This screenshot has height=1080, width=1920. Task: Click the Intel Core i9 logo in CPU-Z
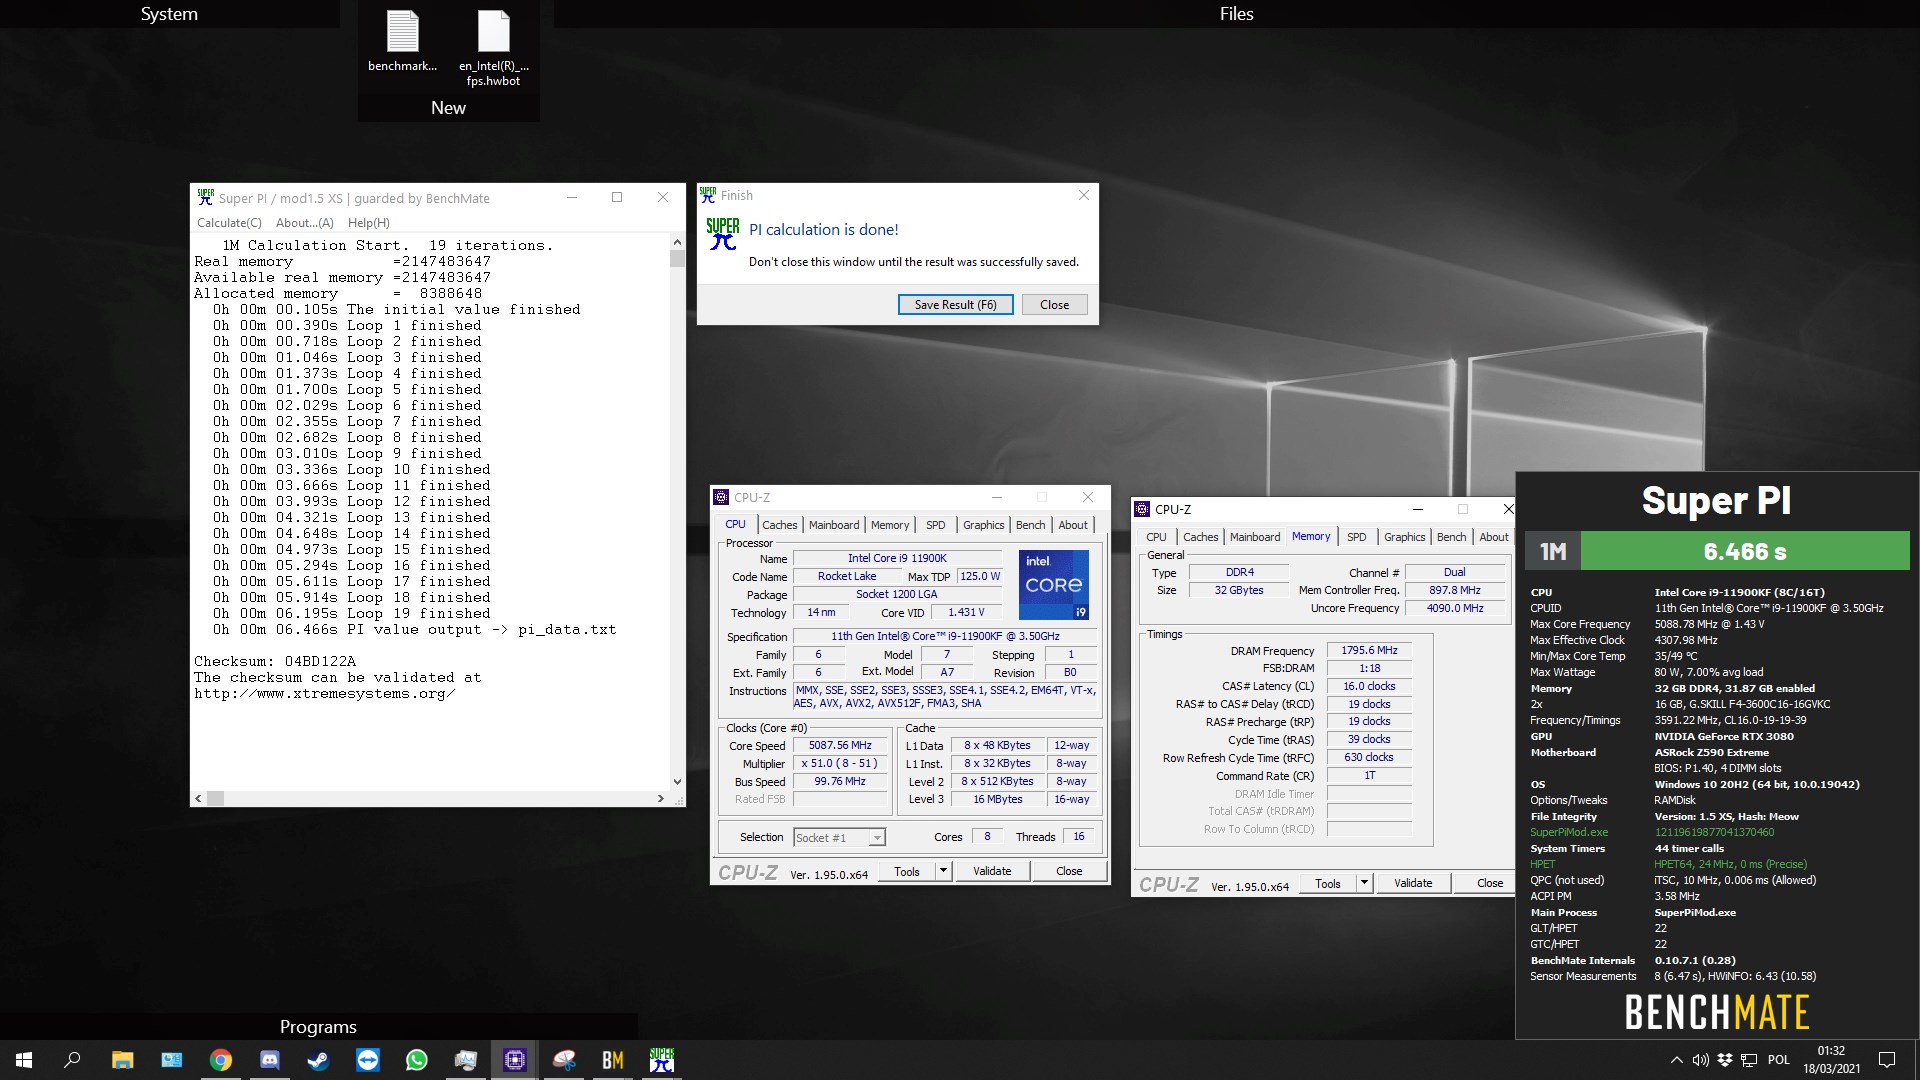coord(1054,584)
